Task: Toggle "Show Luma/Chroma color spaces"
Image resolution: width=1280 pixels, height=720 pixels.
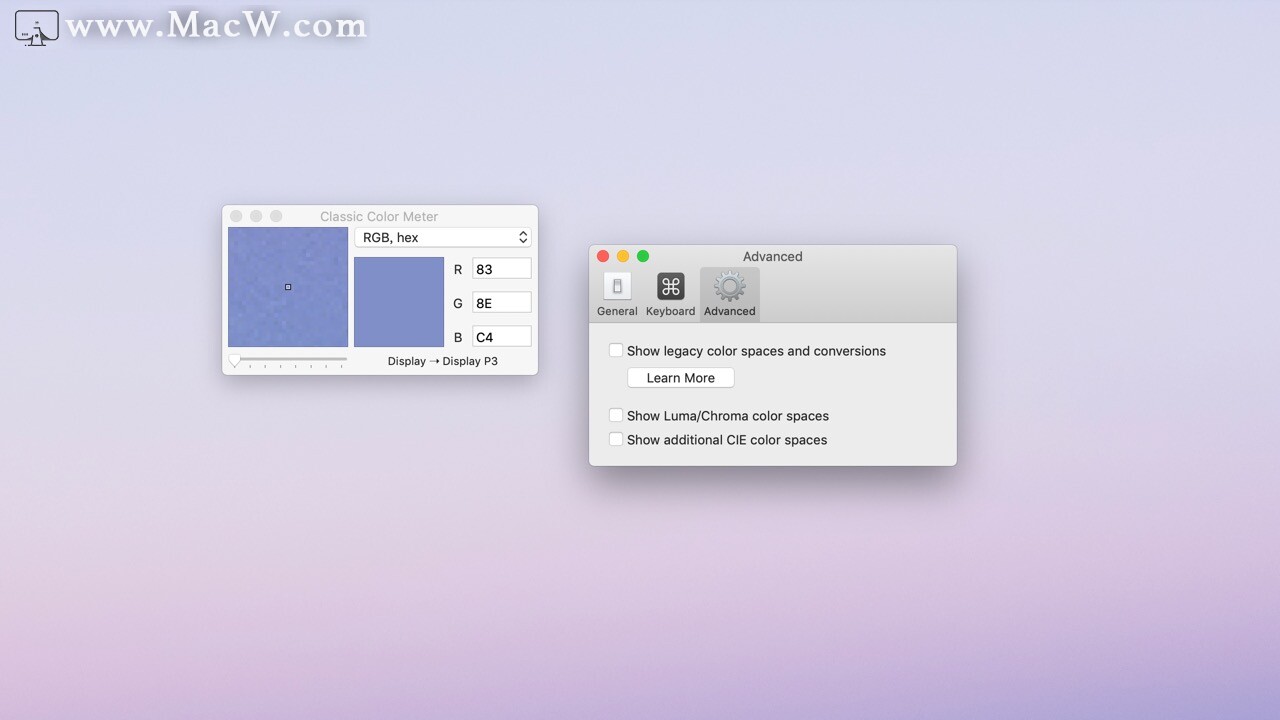Action: pyautogui.click(x=616, y=415)
